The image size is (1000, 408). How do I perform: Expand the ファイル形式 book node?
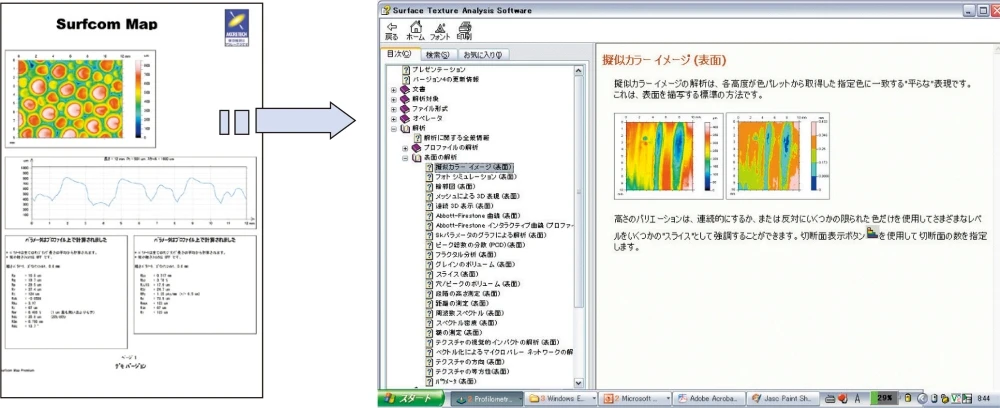click(393, 109)
